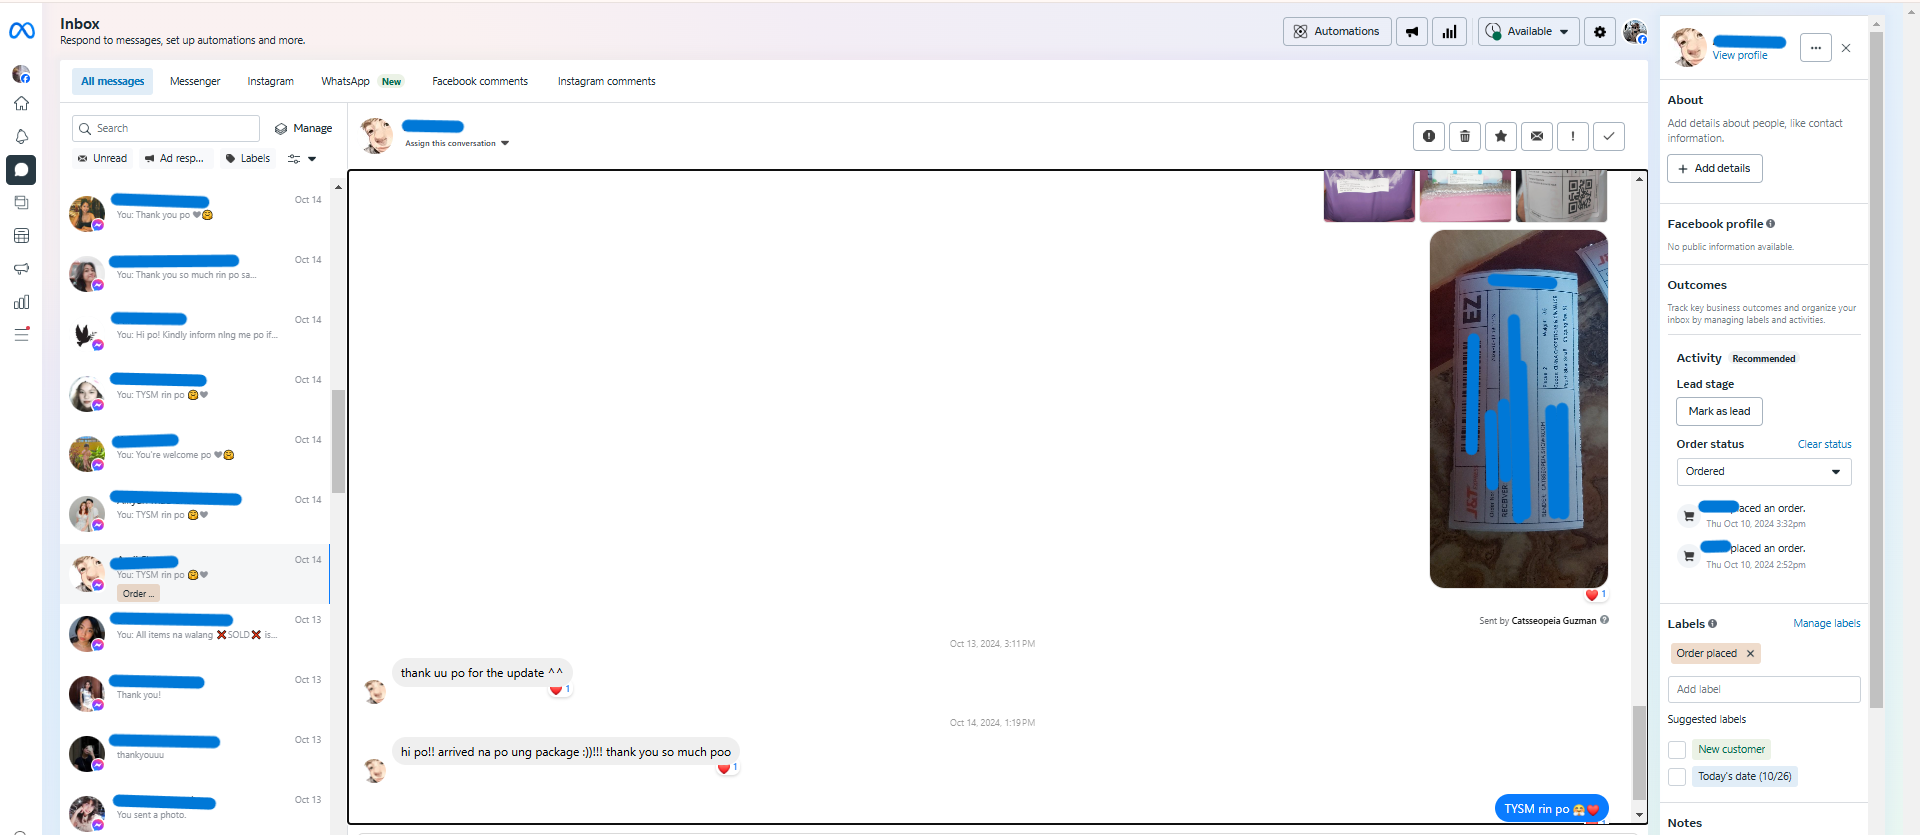Click the Facebook profile info icon
The width and height of the screenshot is (1920, 835).
pyautogui.click(x=1770, y=224)
